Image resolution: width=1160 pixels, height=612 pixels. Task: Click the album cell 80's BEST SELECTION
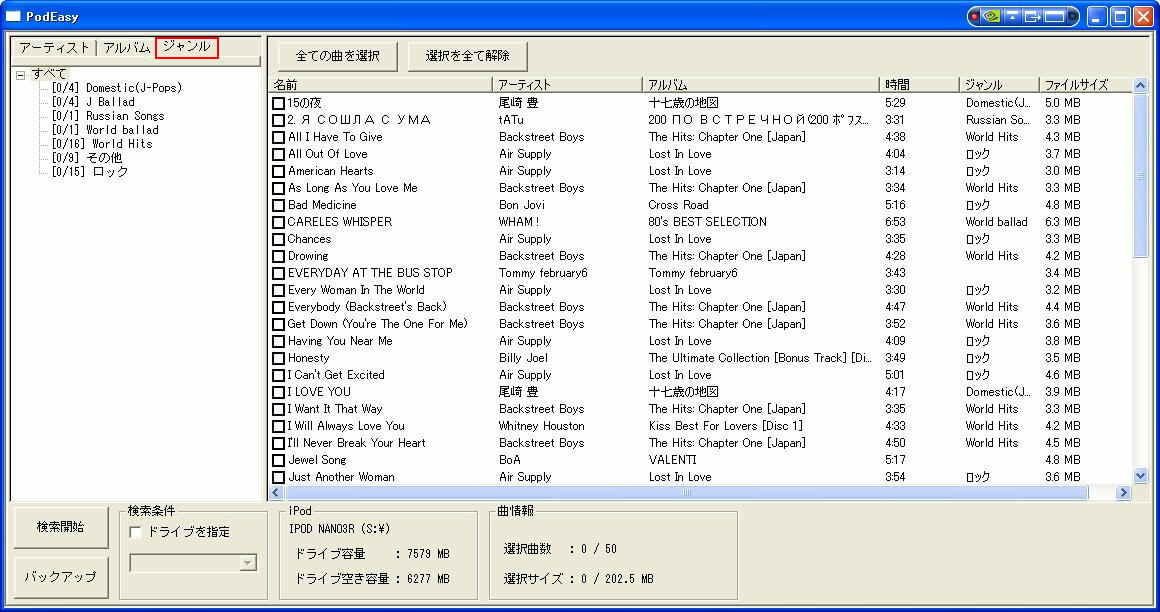coord(707,222)
